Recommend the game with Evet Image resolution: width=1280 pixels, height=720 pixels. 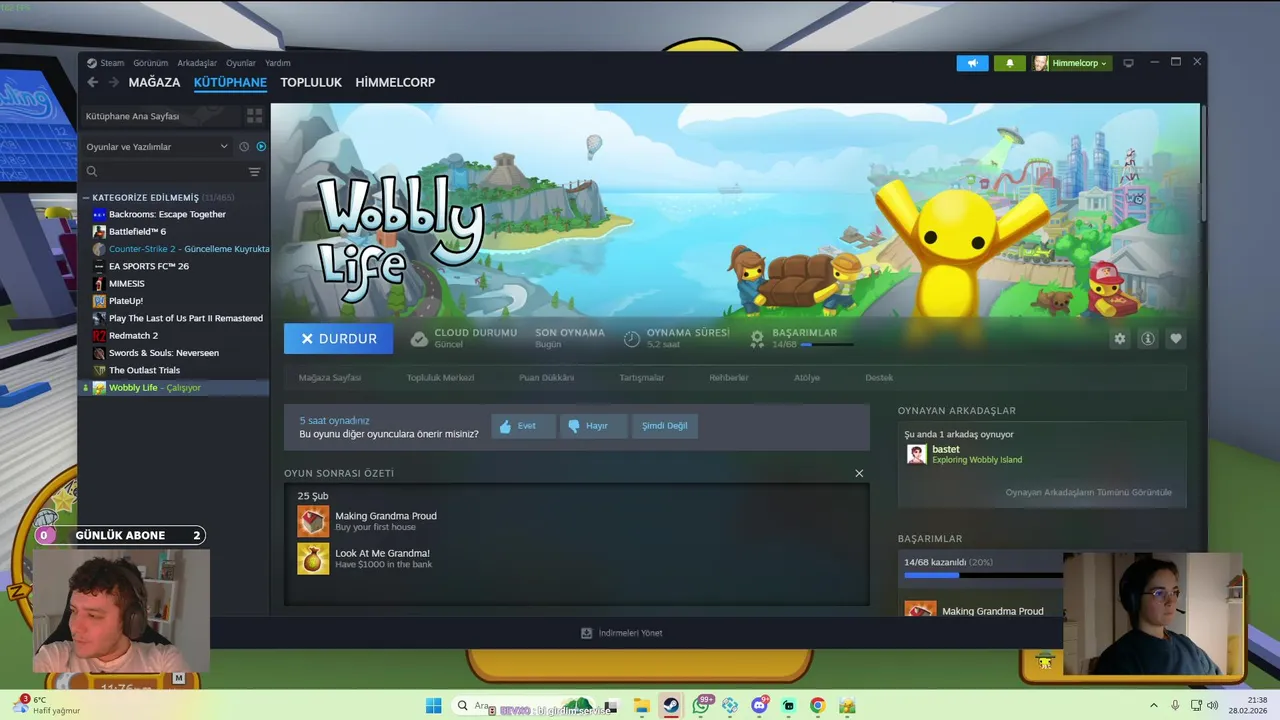[523, 426]
